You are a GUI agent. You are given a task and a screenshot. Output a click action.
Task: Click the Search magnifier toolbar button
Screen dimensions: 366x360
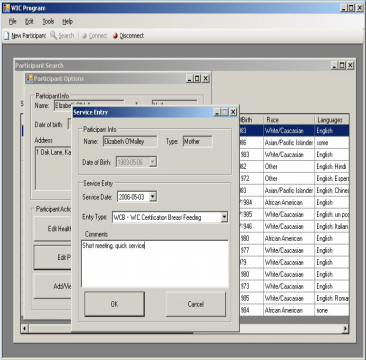coord(62,36)
